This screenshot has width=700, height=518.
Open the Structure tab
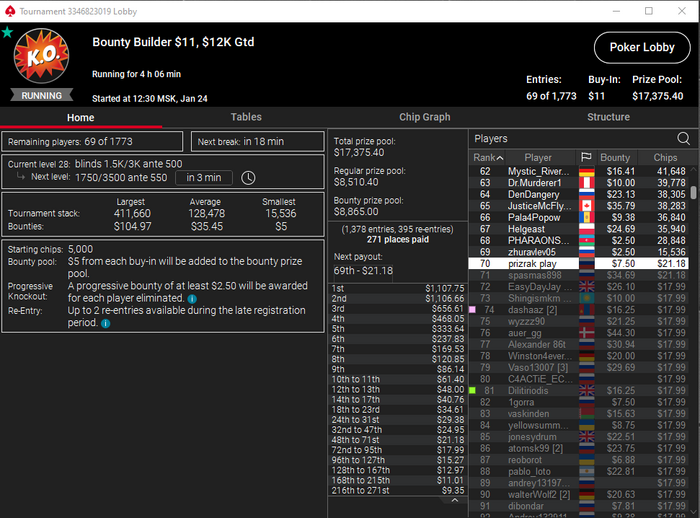[x=608, y=117]
